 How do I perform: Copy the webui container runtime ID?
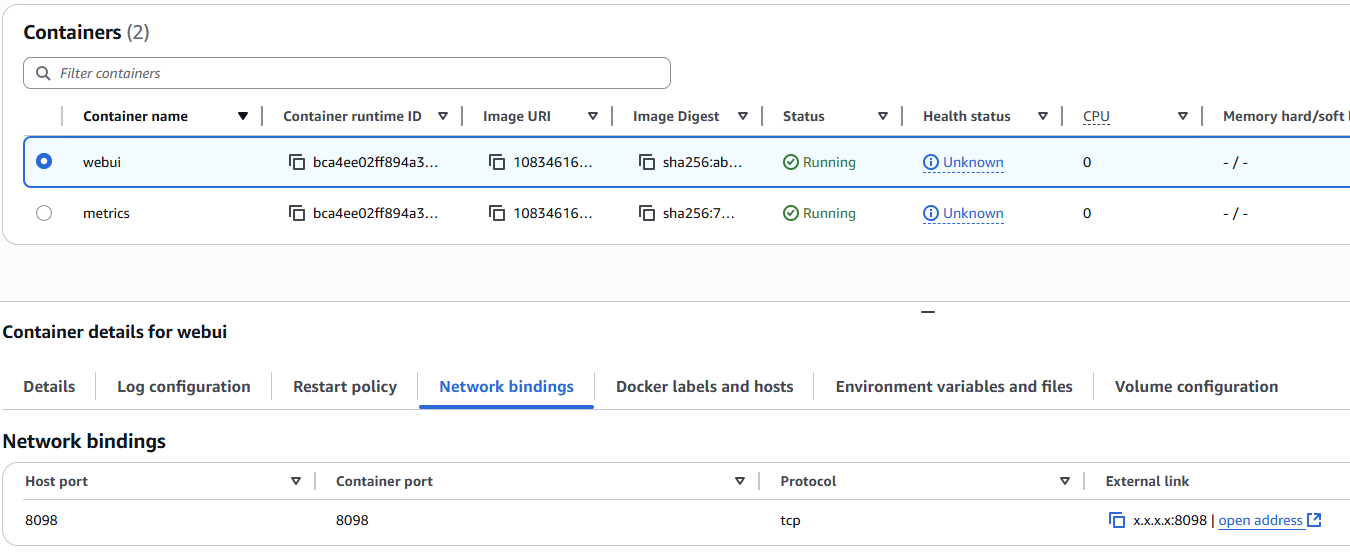[x=296, y=162]
